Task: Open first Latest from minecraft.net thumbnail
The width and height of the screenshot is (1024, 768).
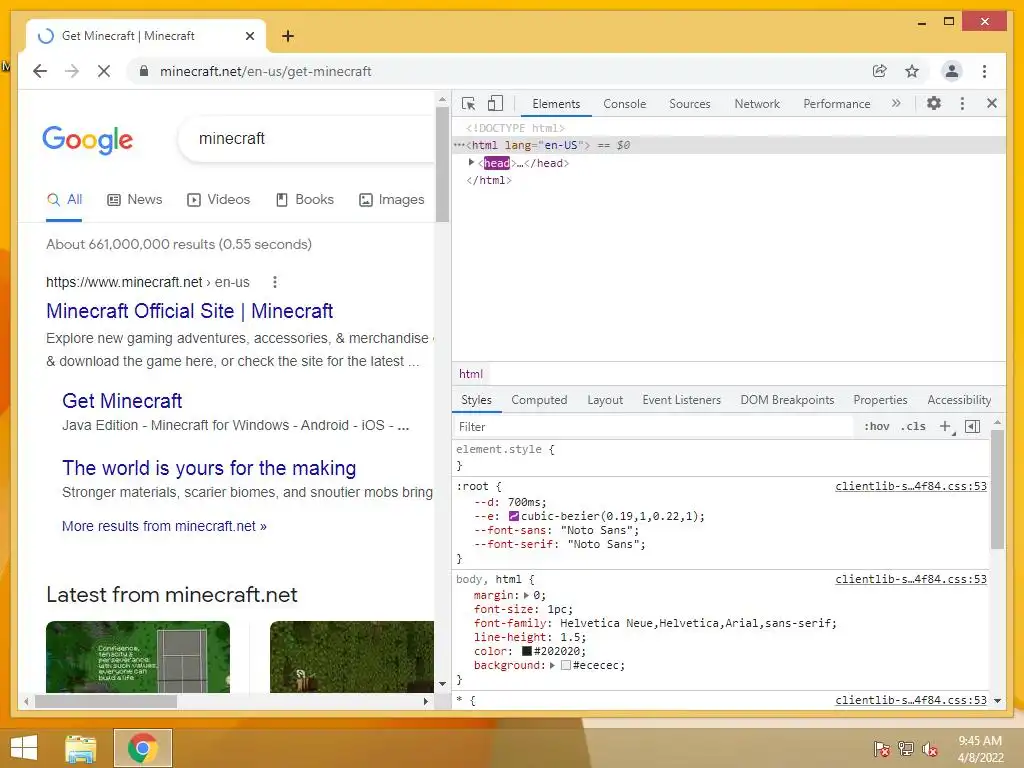Action: point(138,656)
